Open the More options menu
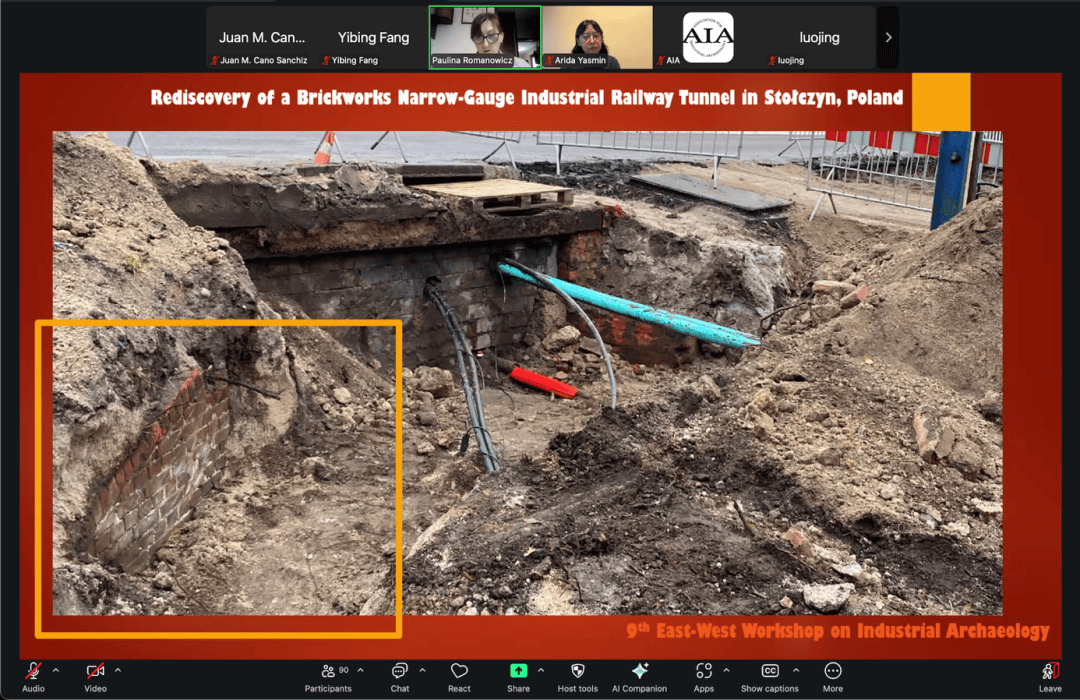 click(832, 671)
